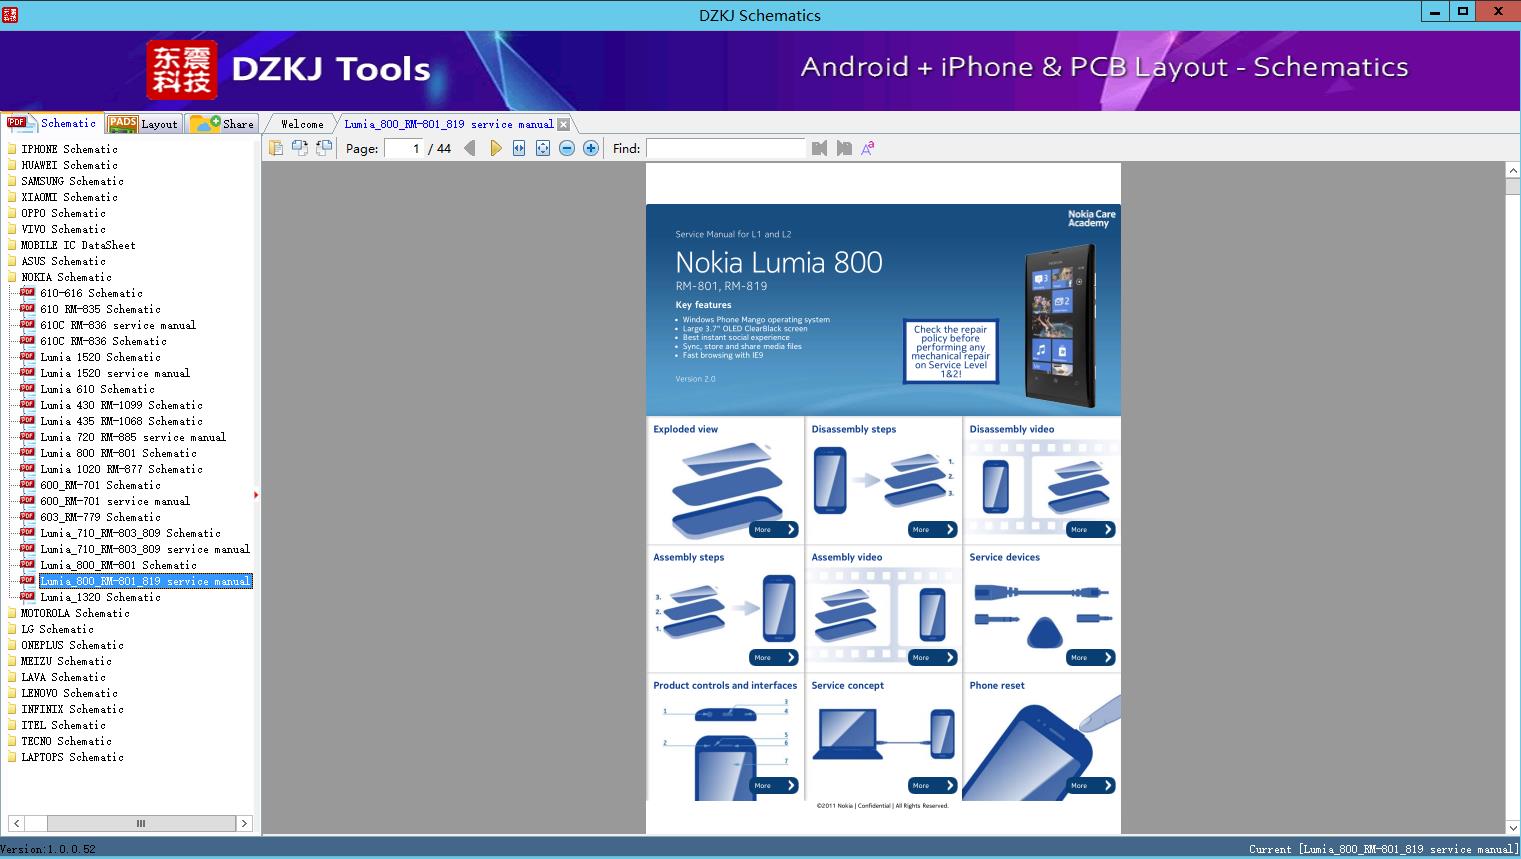
Task: Click More under Phone reset
Action: [1090, 786]
